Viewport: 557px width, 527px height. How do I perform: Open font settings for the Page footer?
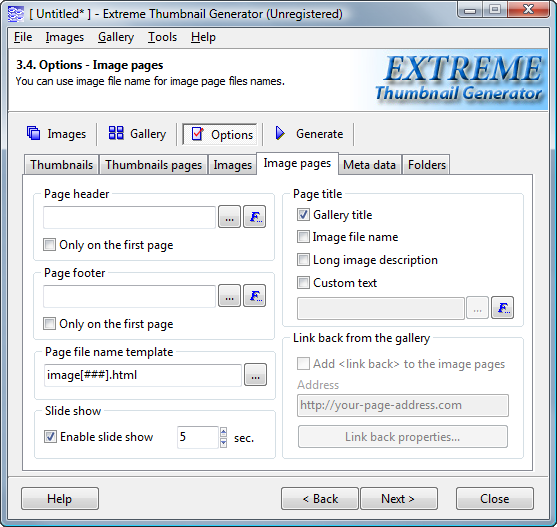point(254,295)
